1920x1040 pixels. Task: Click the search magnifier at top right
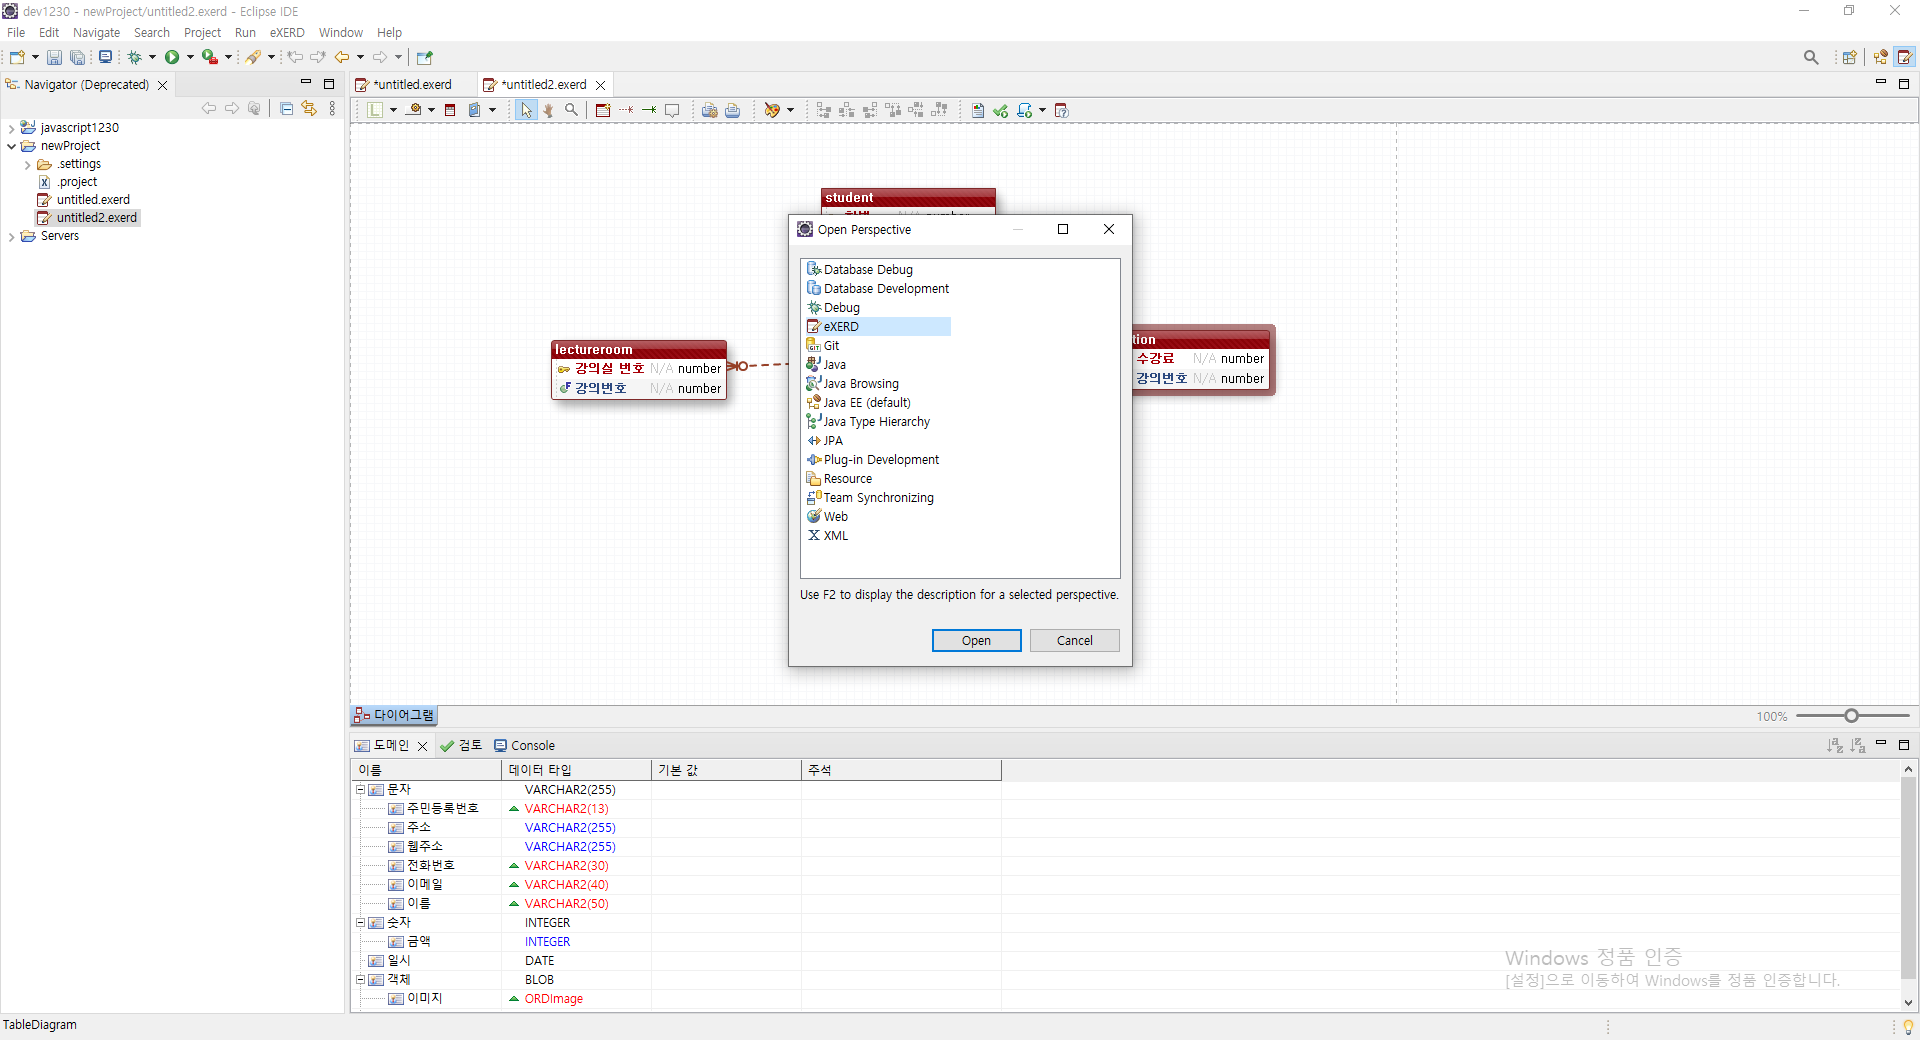click(1811, 57)
